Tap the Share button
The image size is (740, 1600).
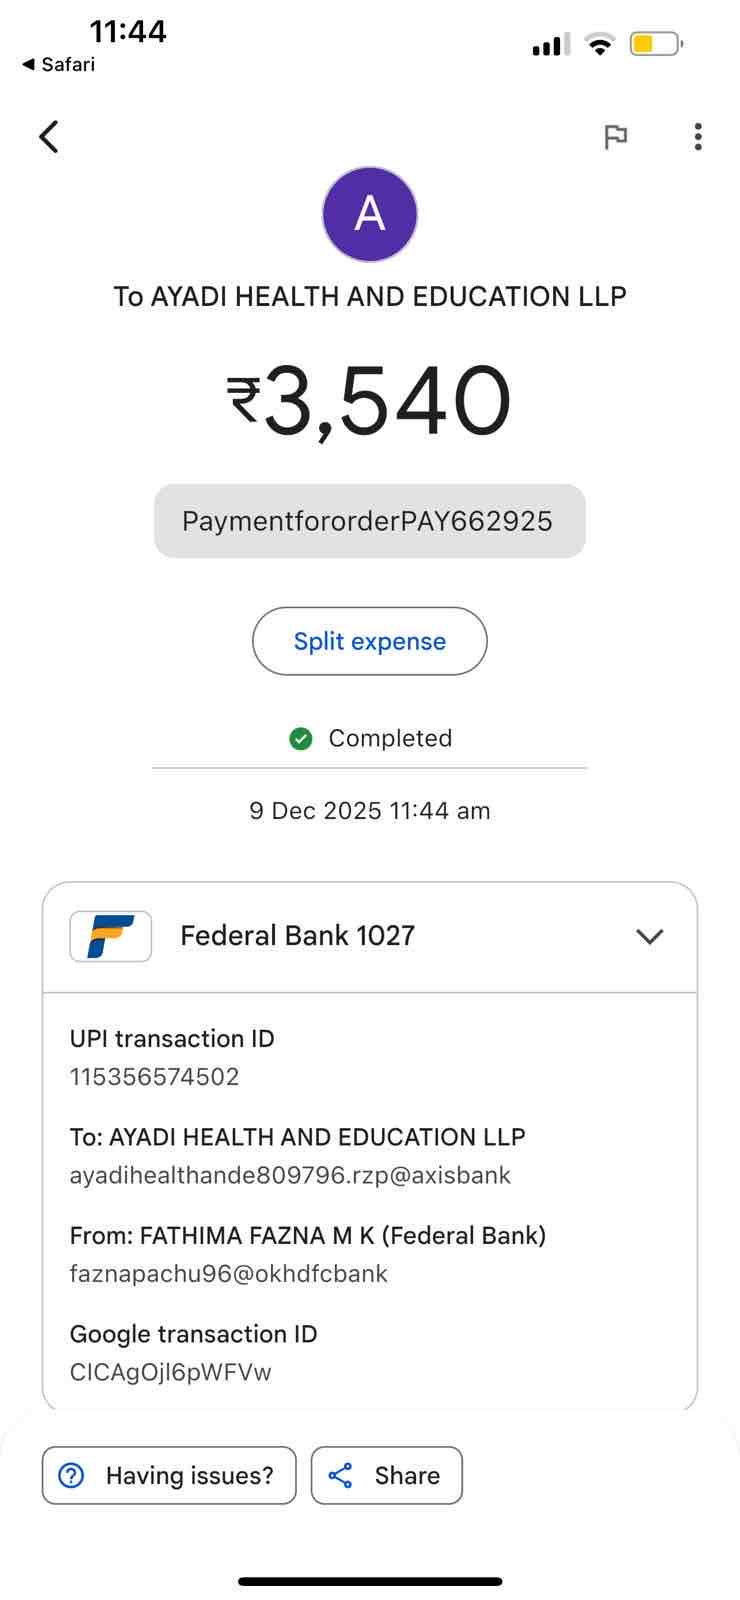(387, 1475)
